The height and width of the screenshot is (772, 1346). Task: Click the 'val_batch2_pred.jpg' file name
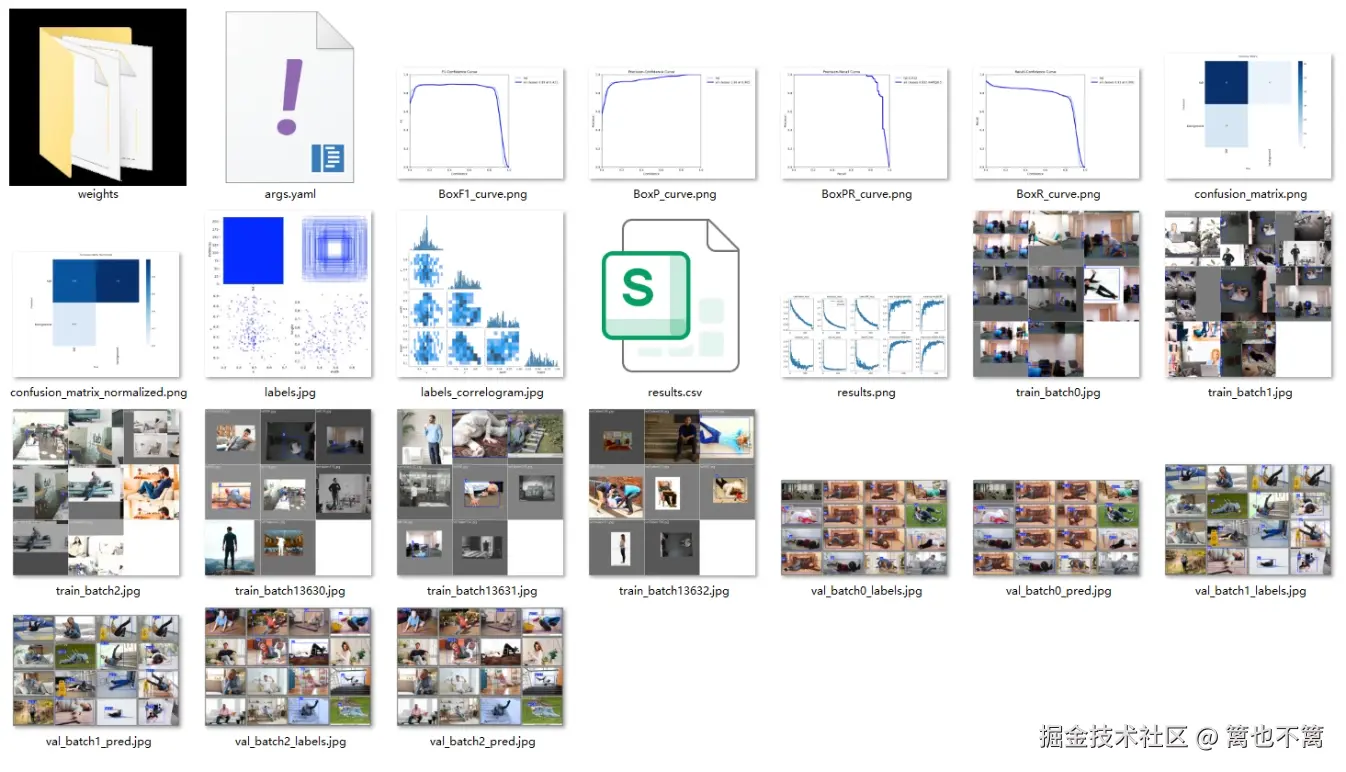(482, 741)
